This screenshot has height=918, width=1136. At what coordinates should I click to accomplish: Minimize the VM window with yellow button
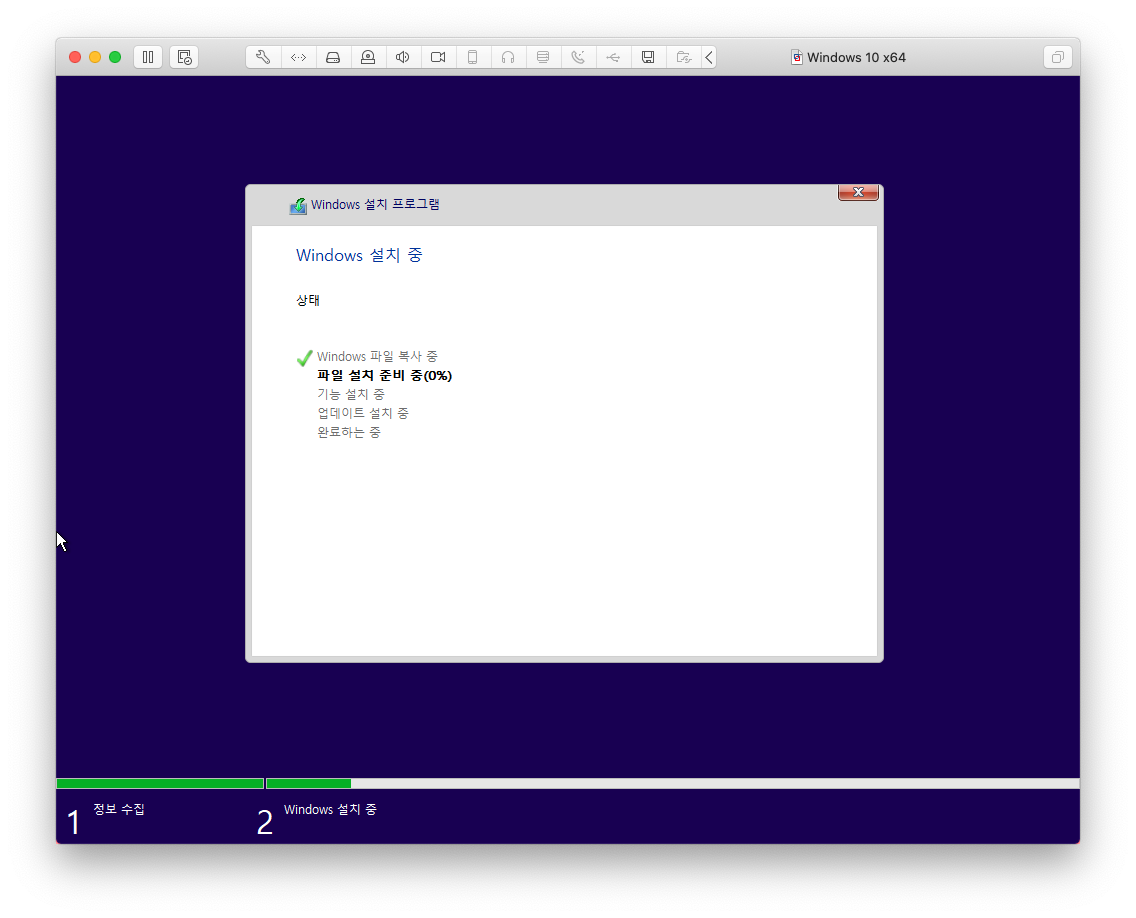[x=95, y=57]
